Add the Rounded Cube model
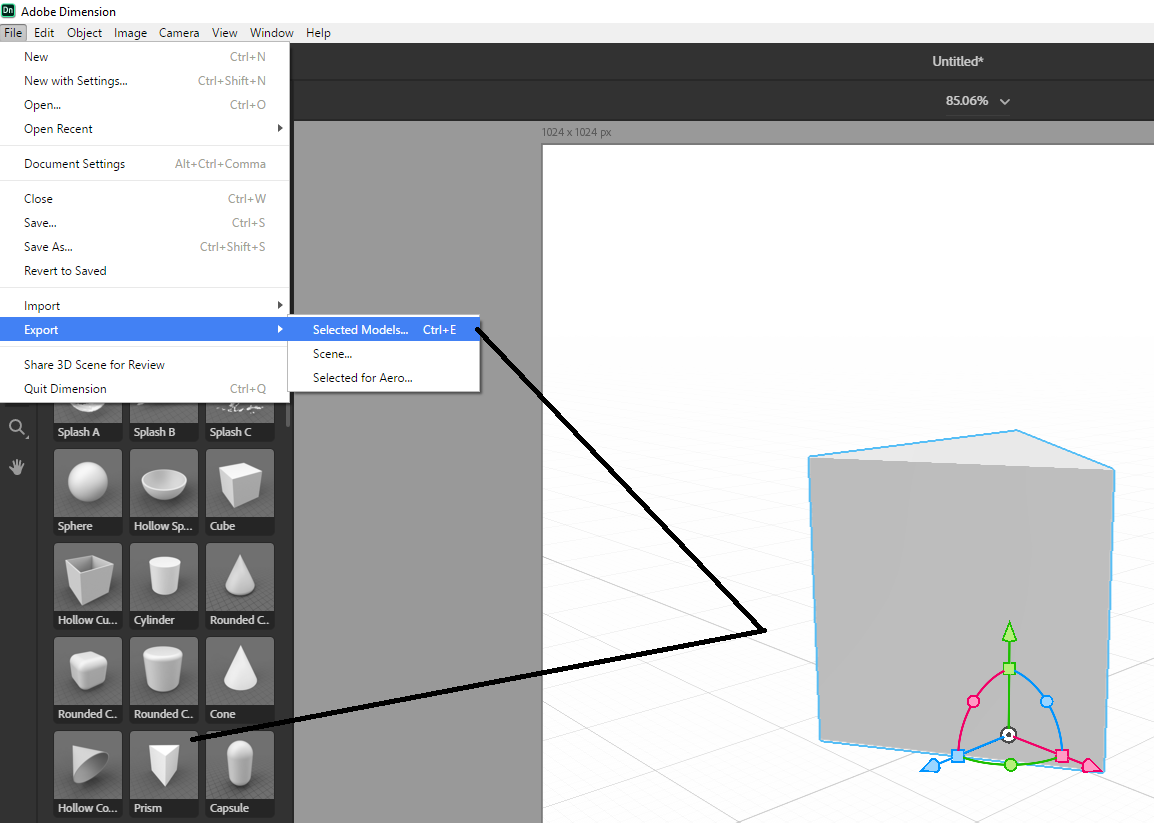1154x823 pixels. (87, 670)
